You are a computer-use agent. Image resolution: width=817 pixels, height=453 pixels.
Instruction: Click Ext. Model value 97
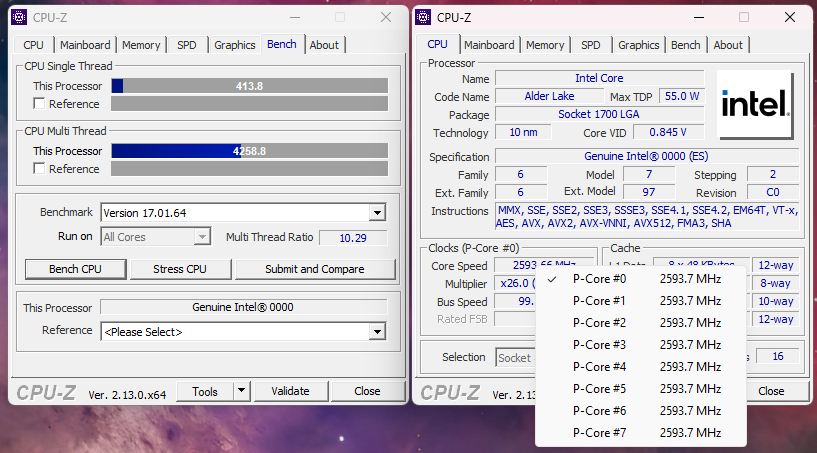coord(649,192)
